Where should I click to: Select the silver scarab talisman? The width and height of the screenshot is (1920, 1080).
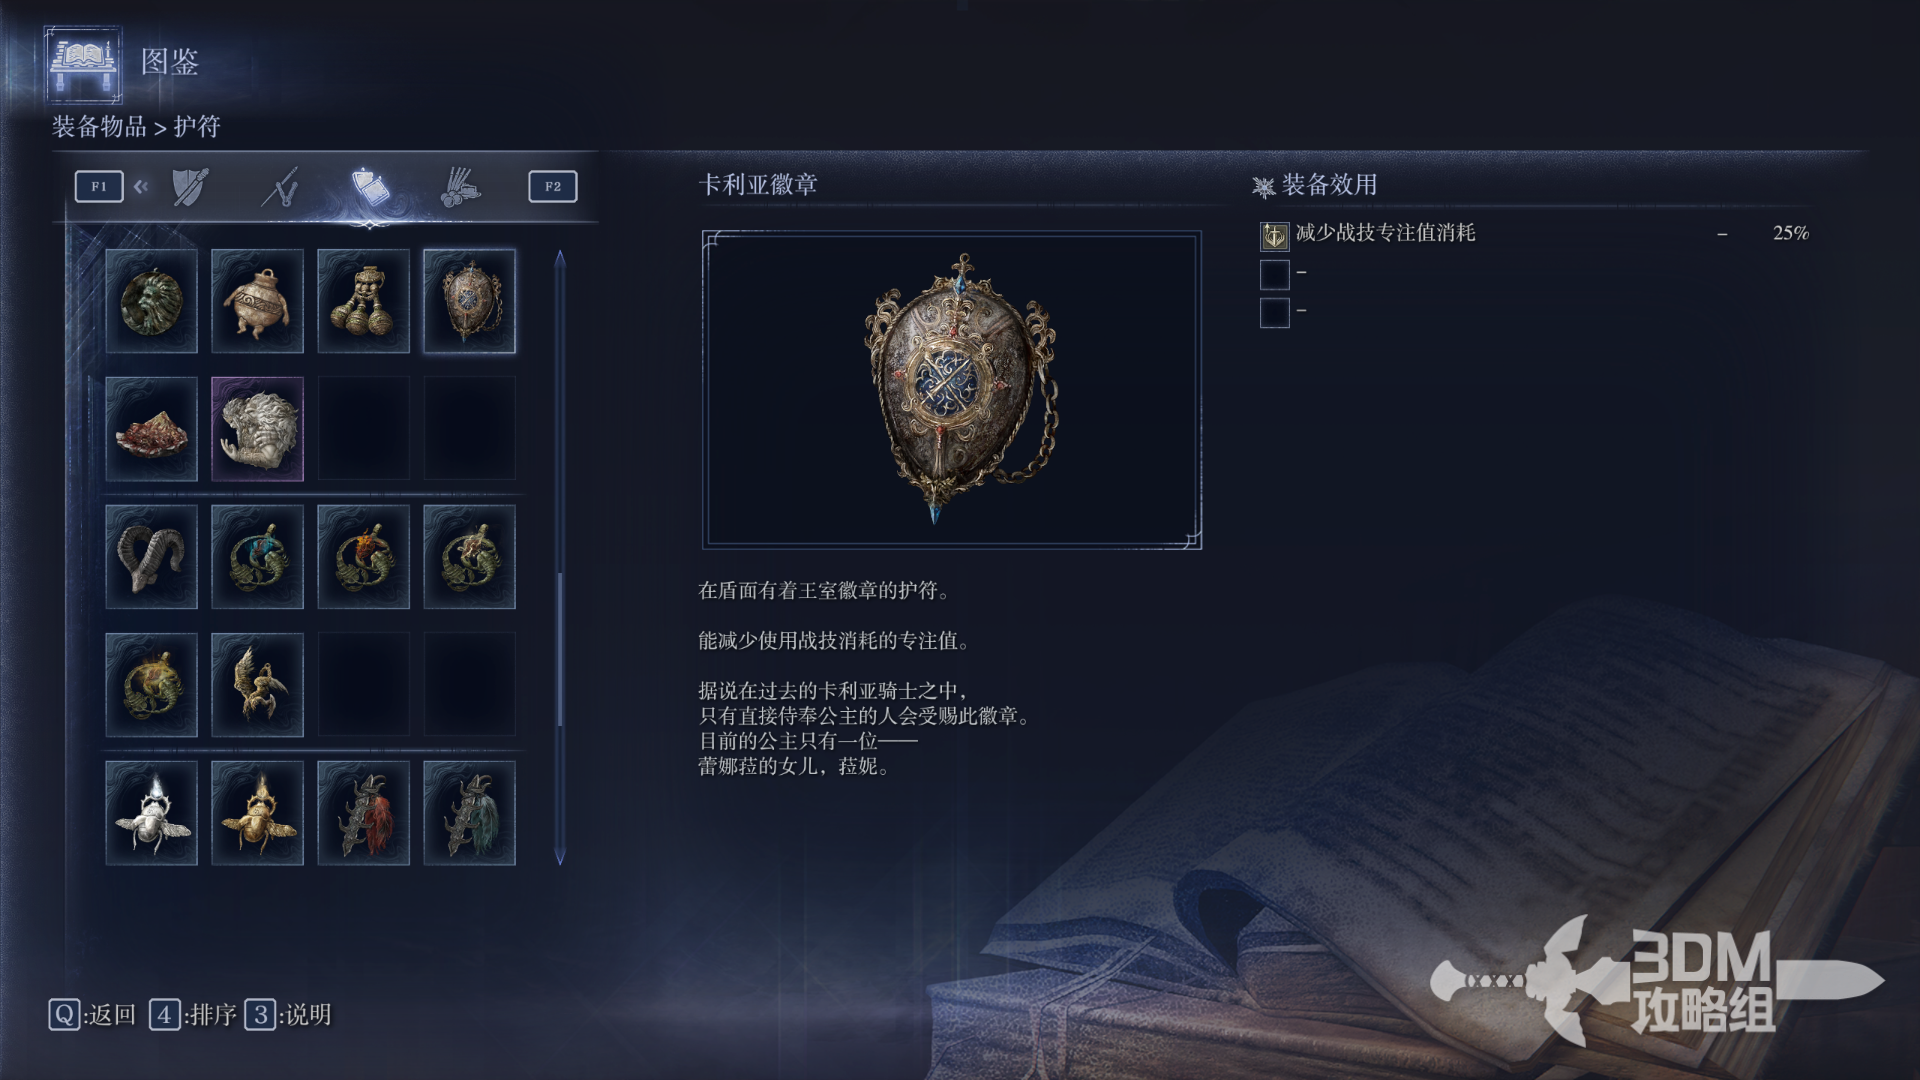151,813
